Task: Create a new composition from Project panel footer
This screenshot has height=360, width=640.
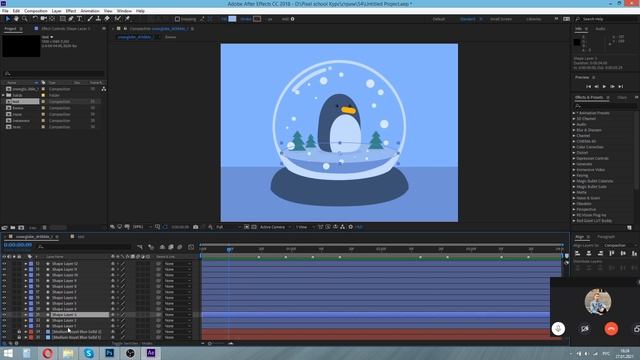Action: point(21,227)
